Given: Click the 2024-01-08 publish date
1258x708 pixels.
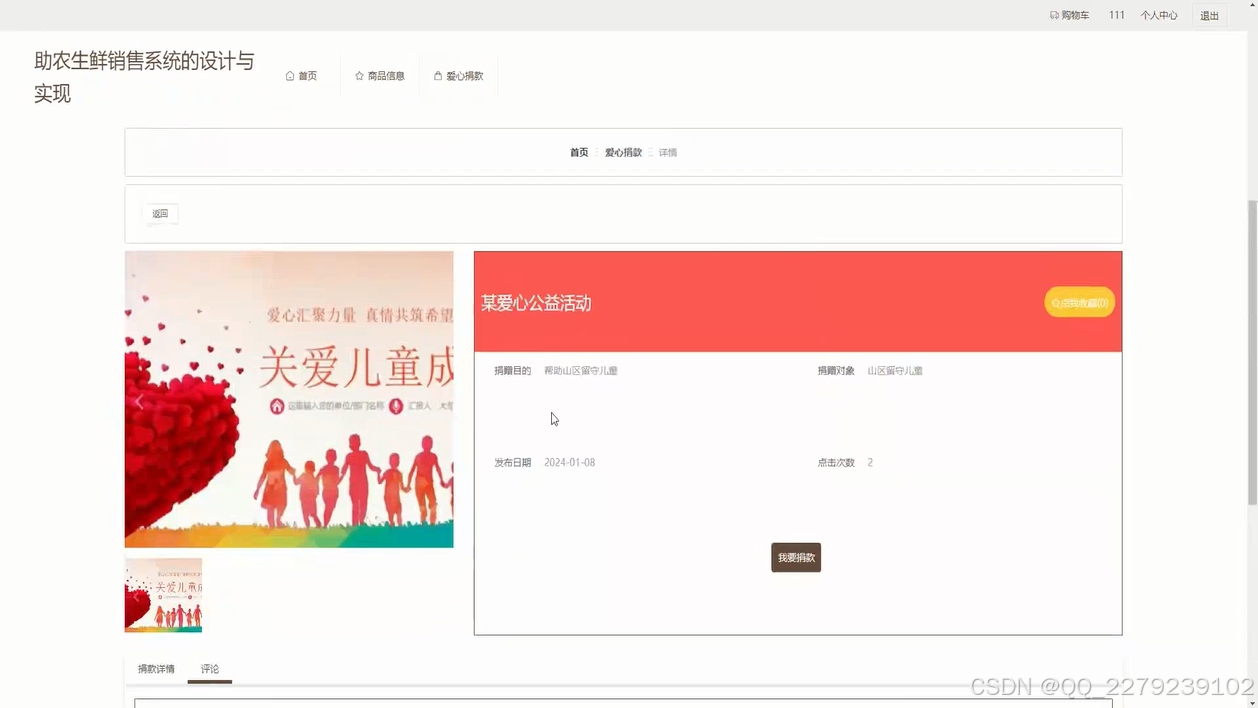Looking at the screenshot, I should 569,463.
